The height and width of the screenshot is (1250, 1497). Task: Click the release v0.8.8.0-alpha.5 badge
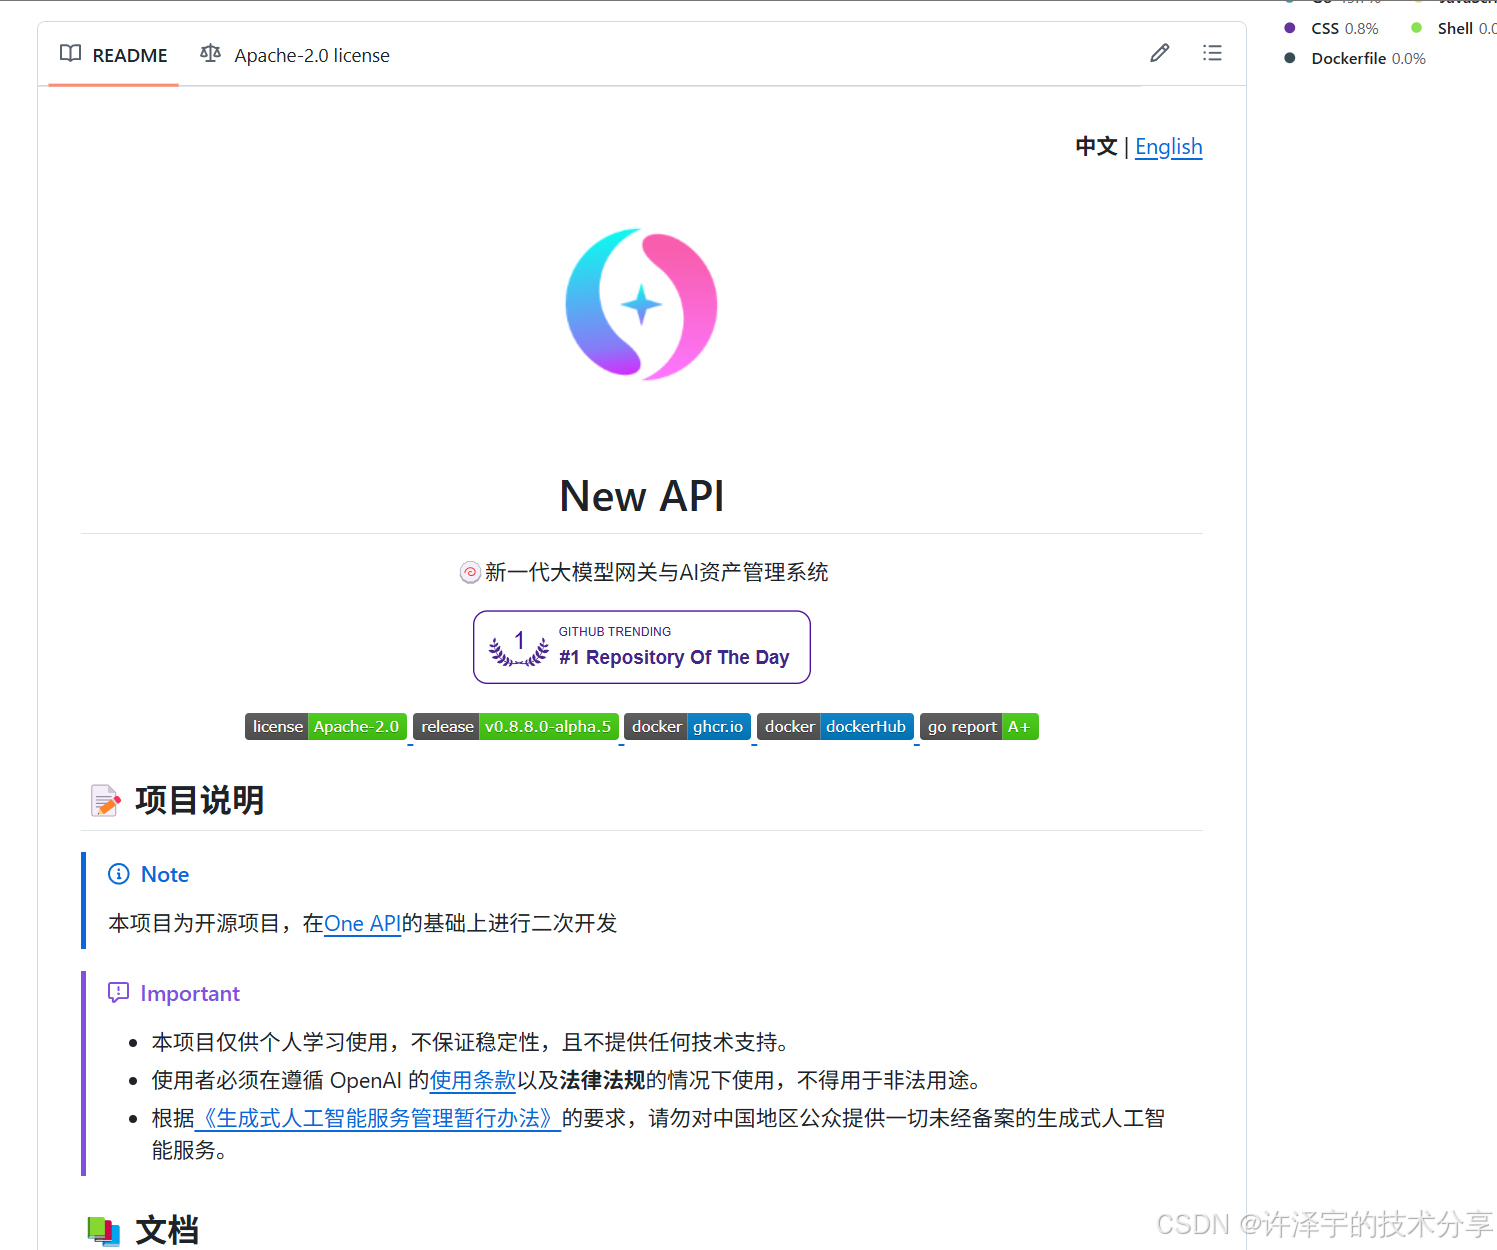pos(516,727)
